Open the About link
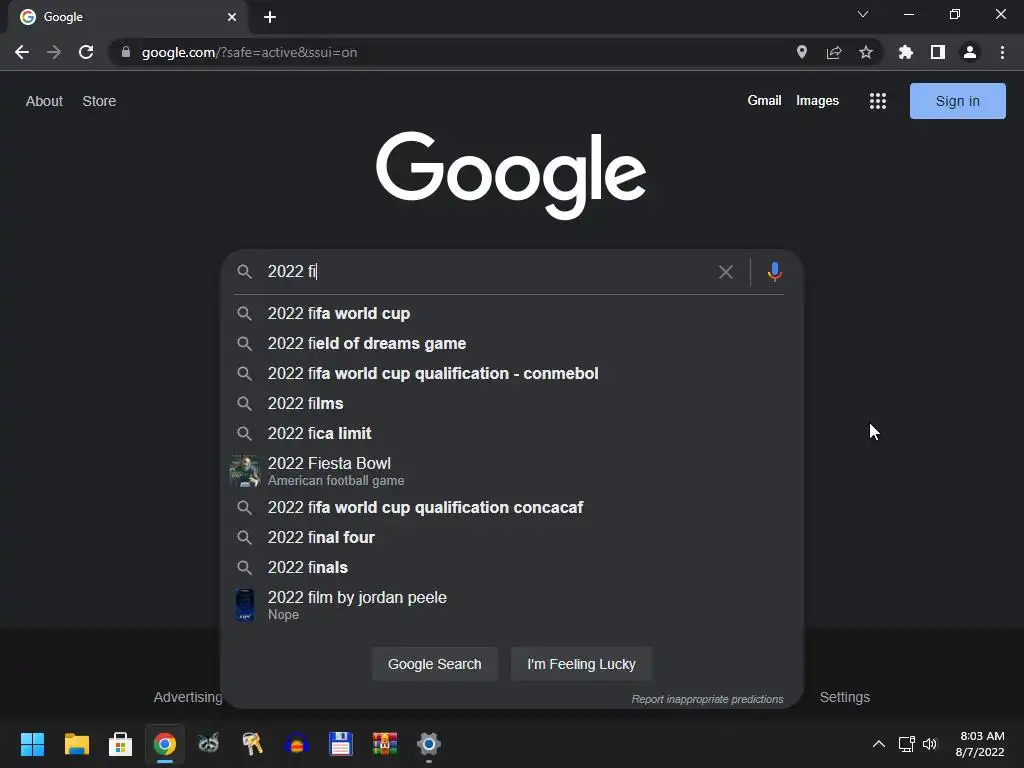 tap(44, 101)
